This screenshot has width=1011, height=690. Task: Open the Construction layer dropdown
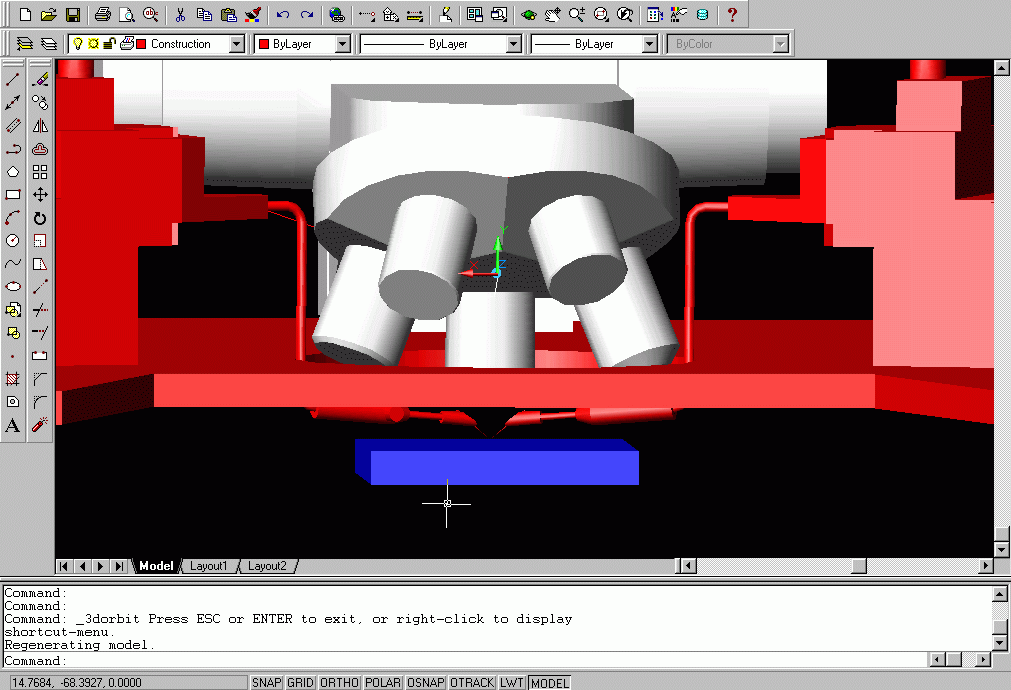pyautogui.click(x=236, y=44)
